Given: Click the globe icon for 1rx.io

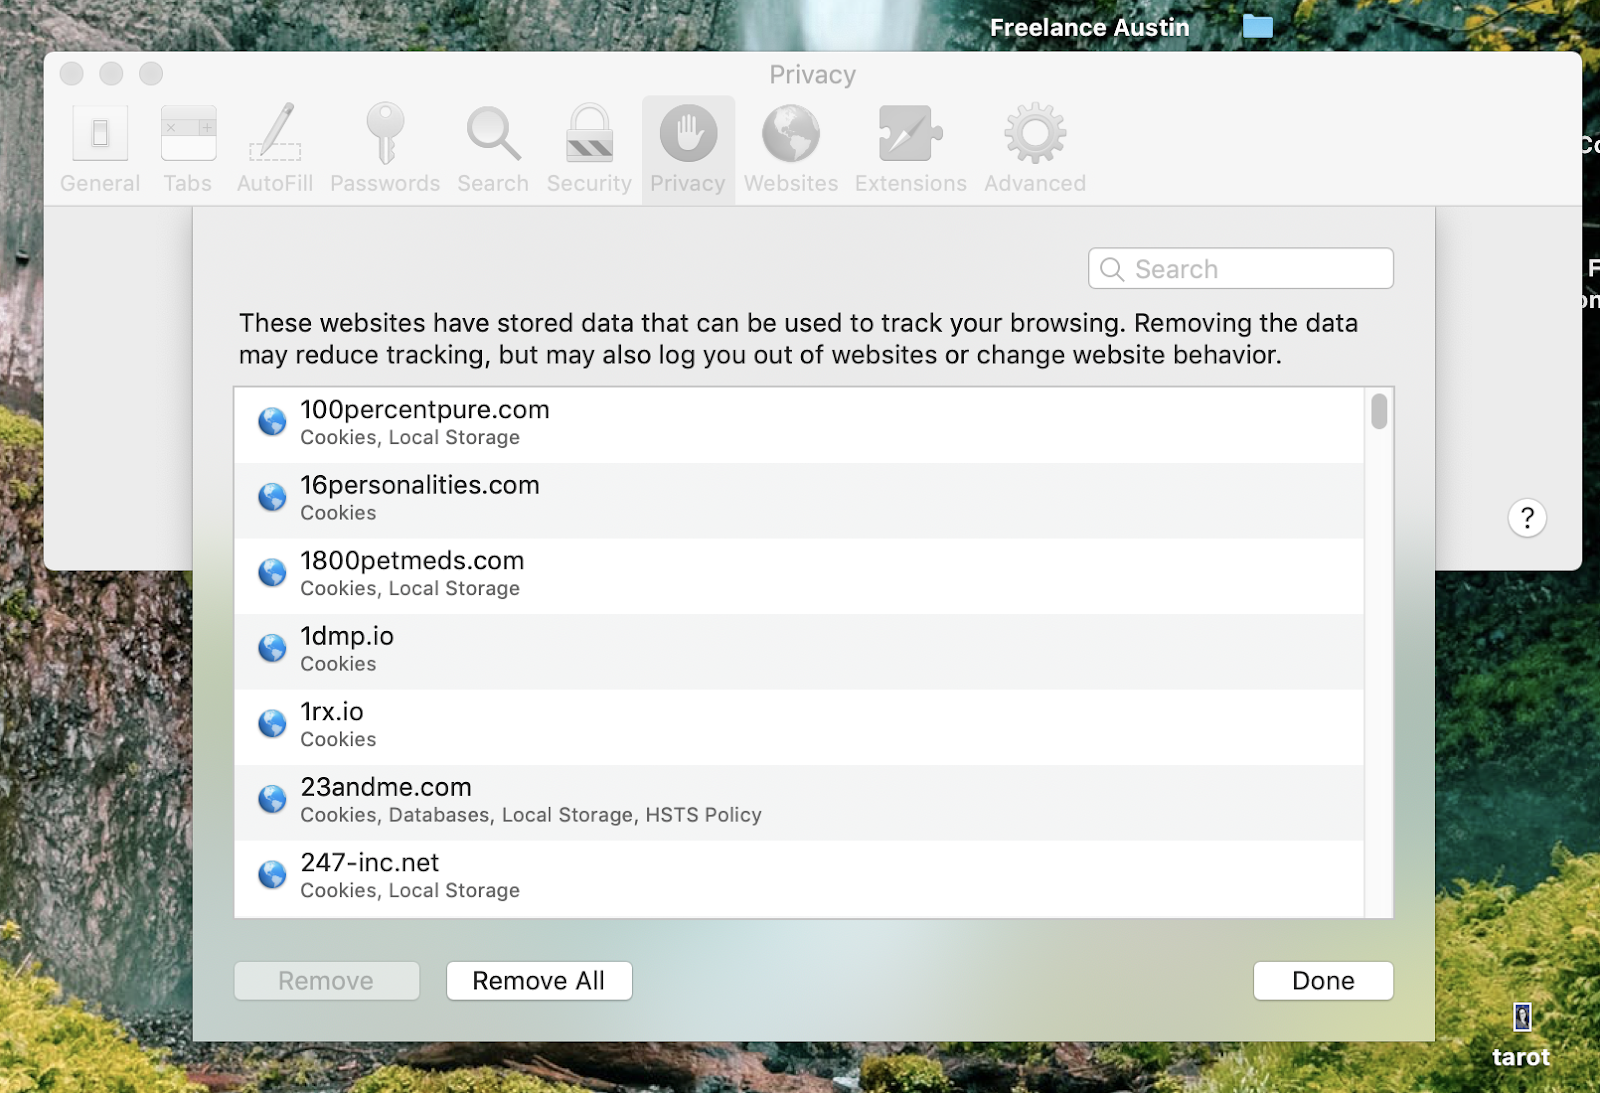Looking at the screenshot, I should click(272, 724).
